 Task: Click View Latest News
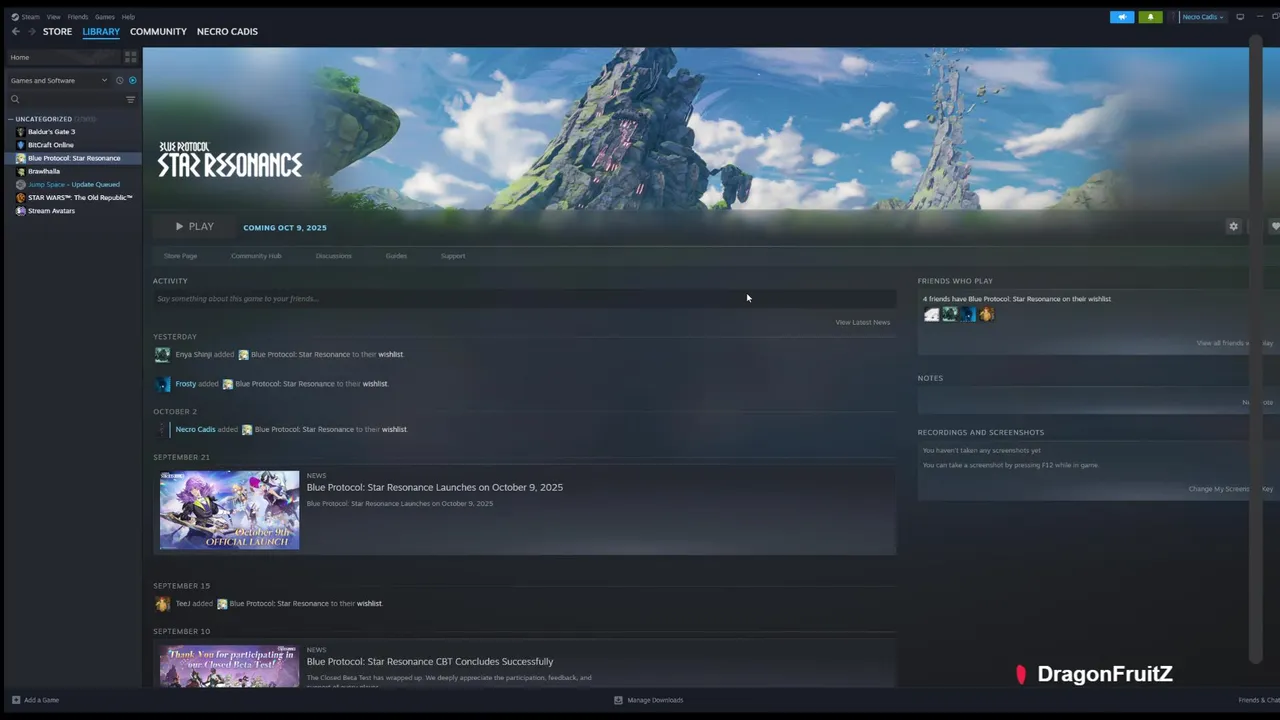point(862,322)
